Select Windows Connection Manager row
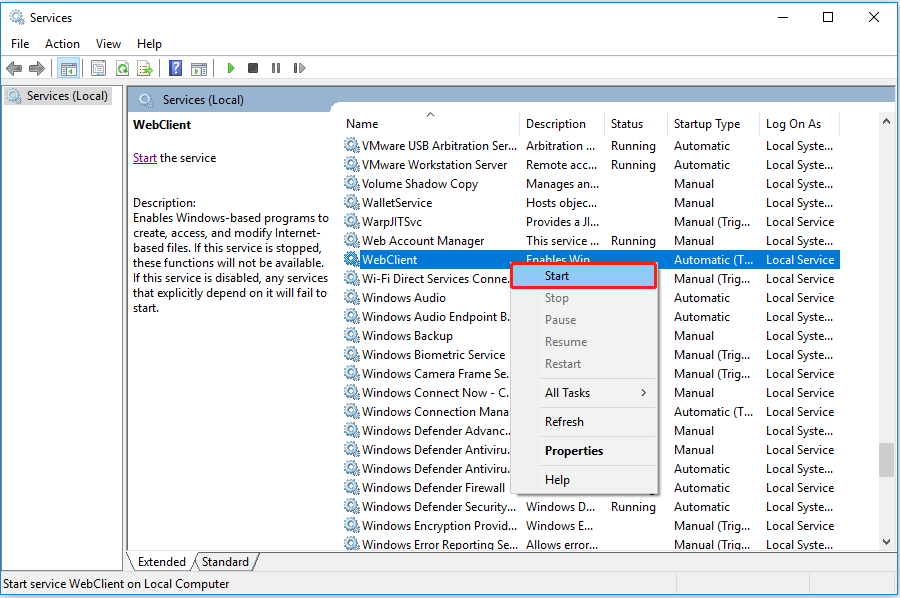 pyautogui.click(x=427, y=411)
